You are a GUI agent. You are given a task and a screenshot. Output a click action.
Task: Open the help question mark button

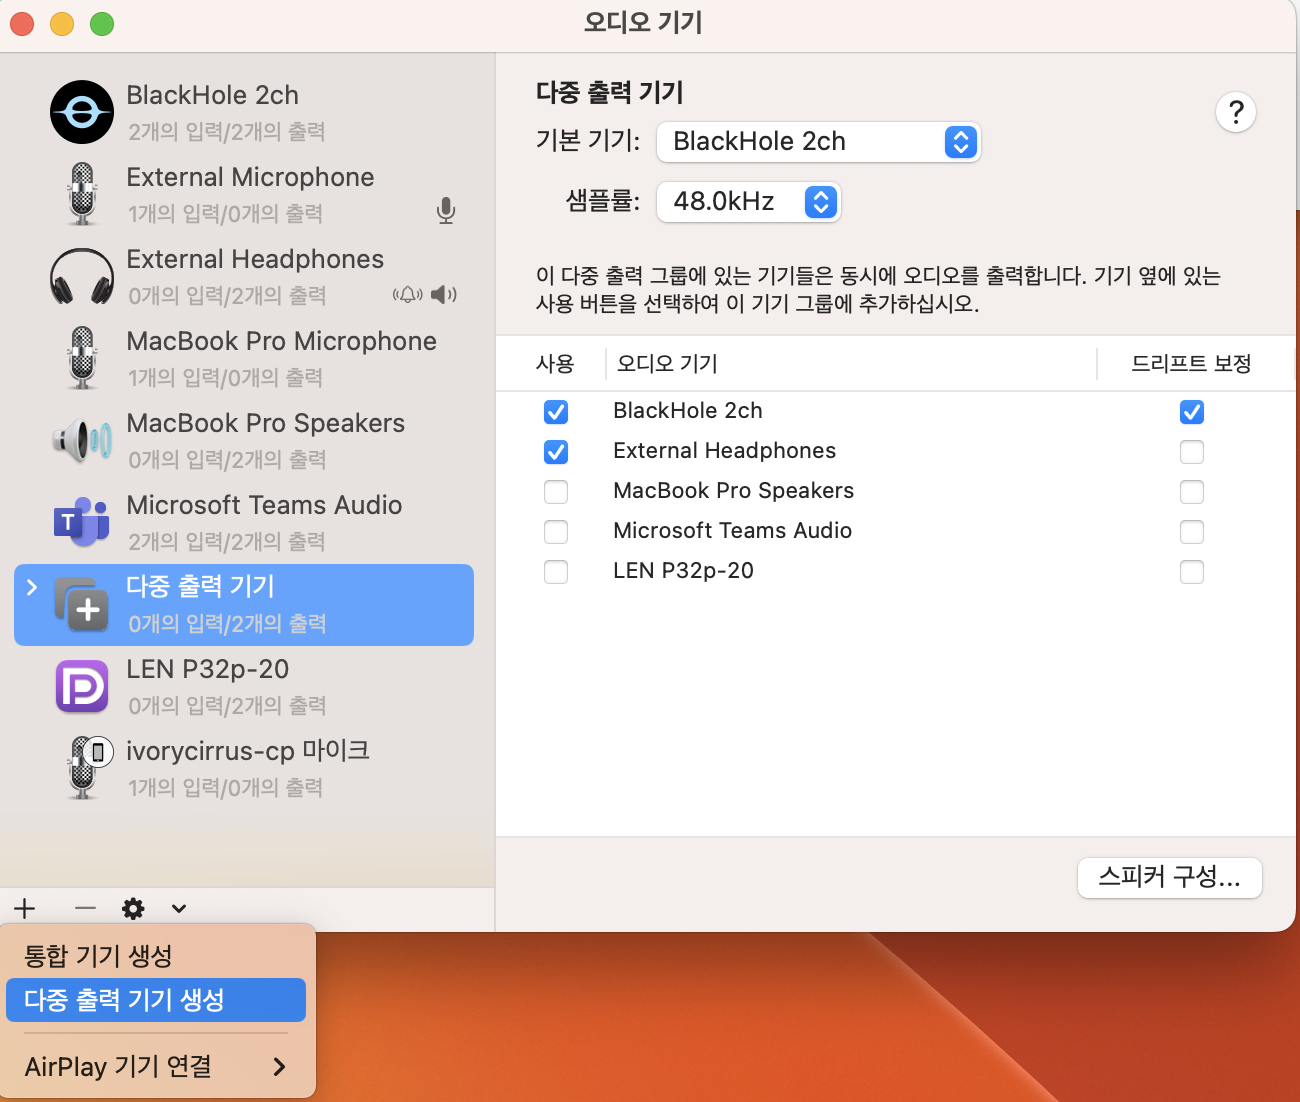(x=1236, y=112)
